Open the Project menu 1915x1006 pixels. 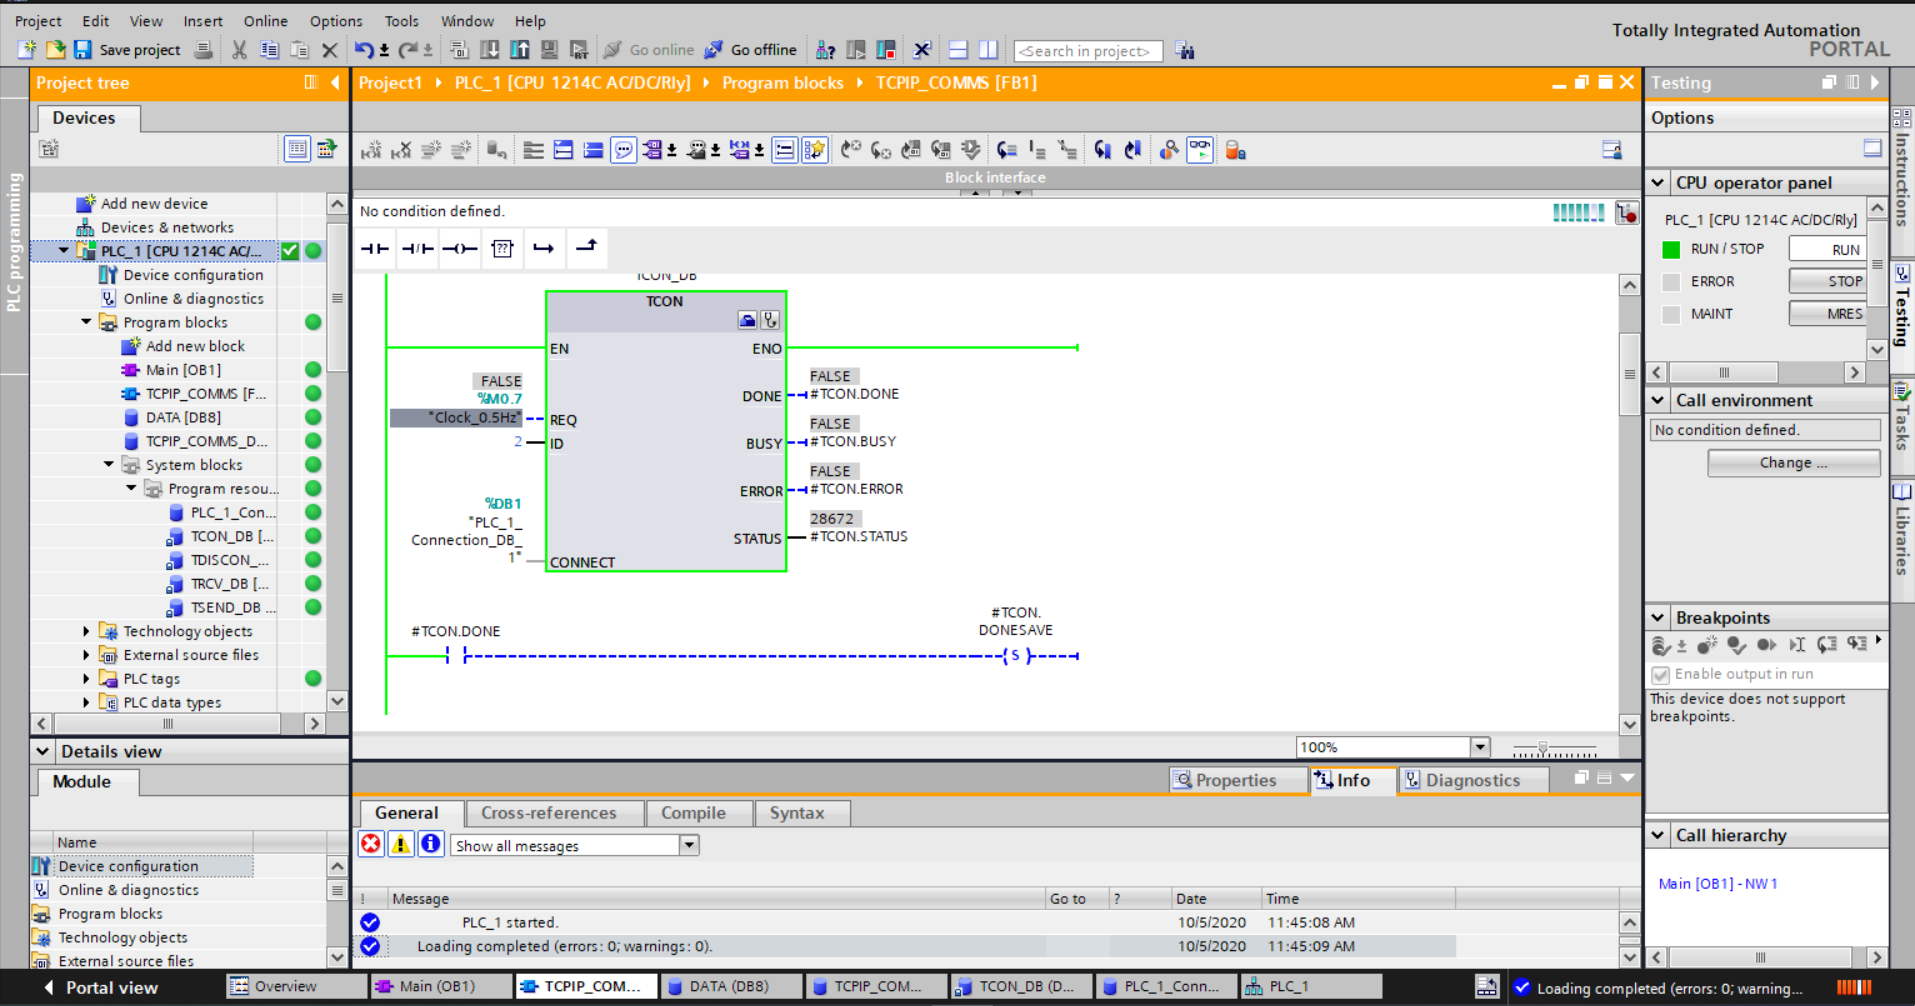coord(38,21)
